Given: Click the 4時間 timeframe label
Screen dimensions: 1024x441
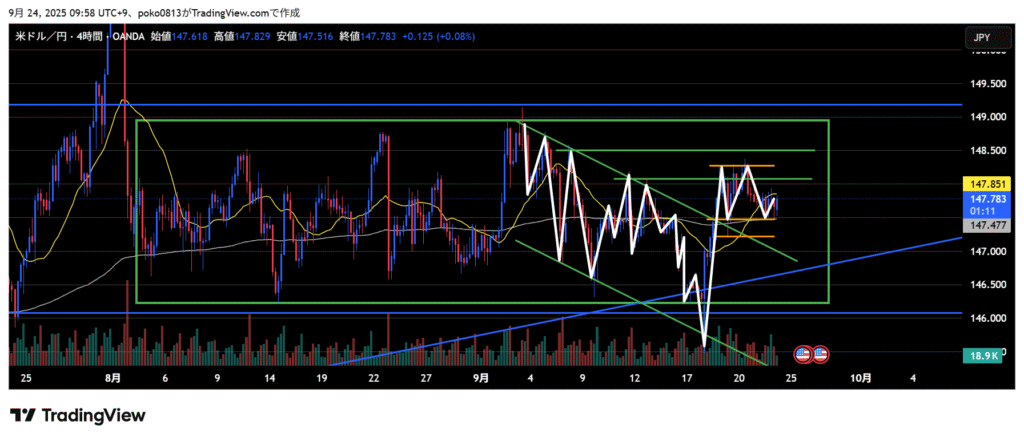Looking at the screenshot, I should click(x=90, y=36).
